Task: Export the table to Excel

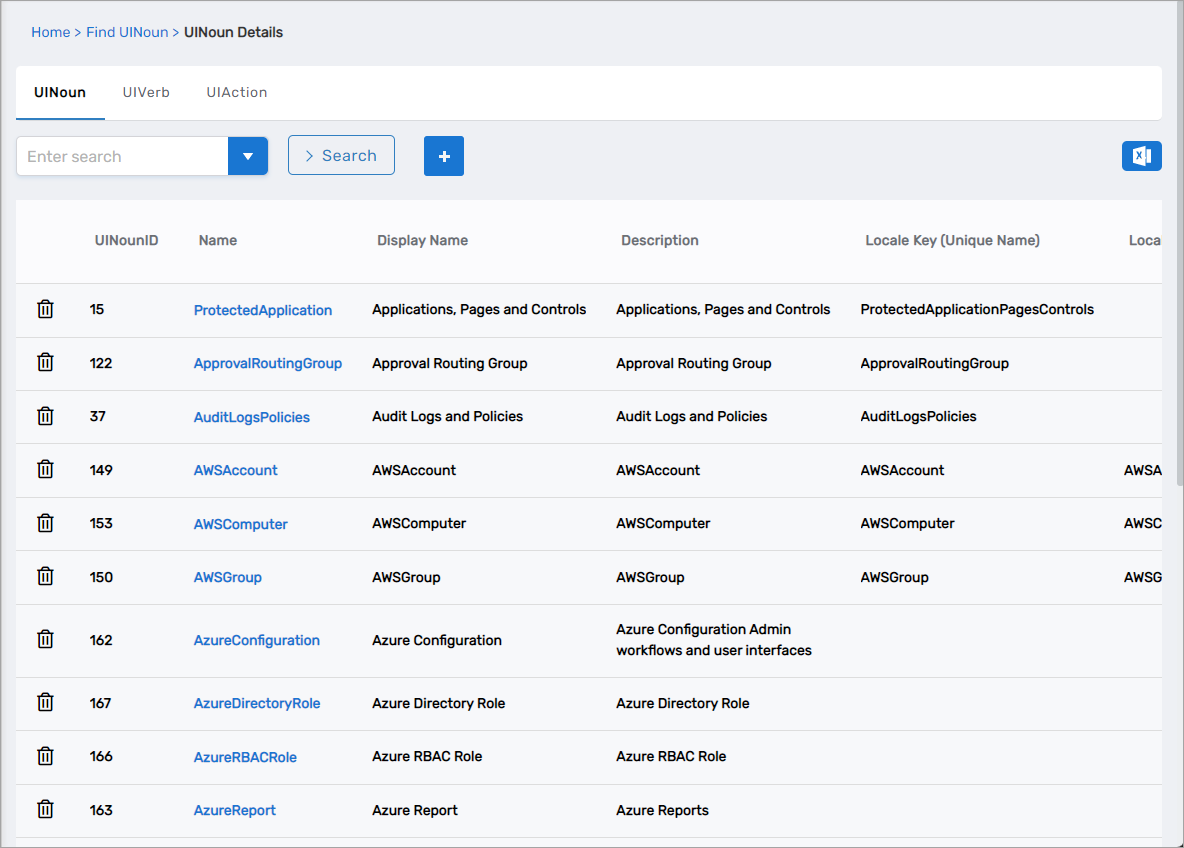Action: tap(1141, 156)
